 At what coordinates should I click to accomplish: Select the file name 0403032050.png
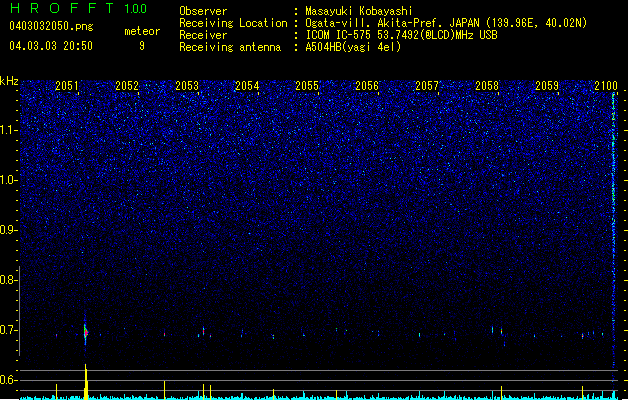click(x=51, y=26)
